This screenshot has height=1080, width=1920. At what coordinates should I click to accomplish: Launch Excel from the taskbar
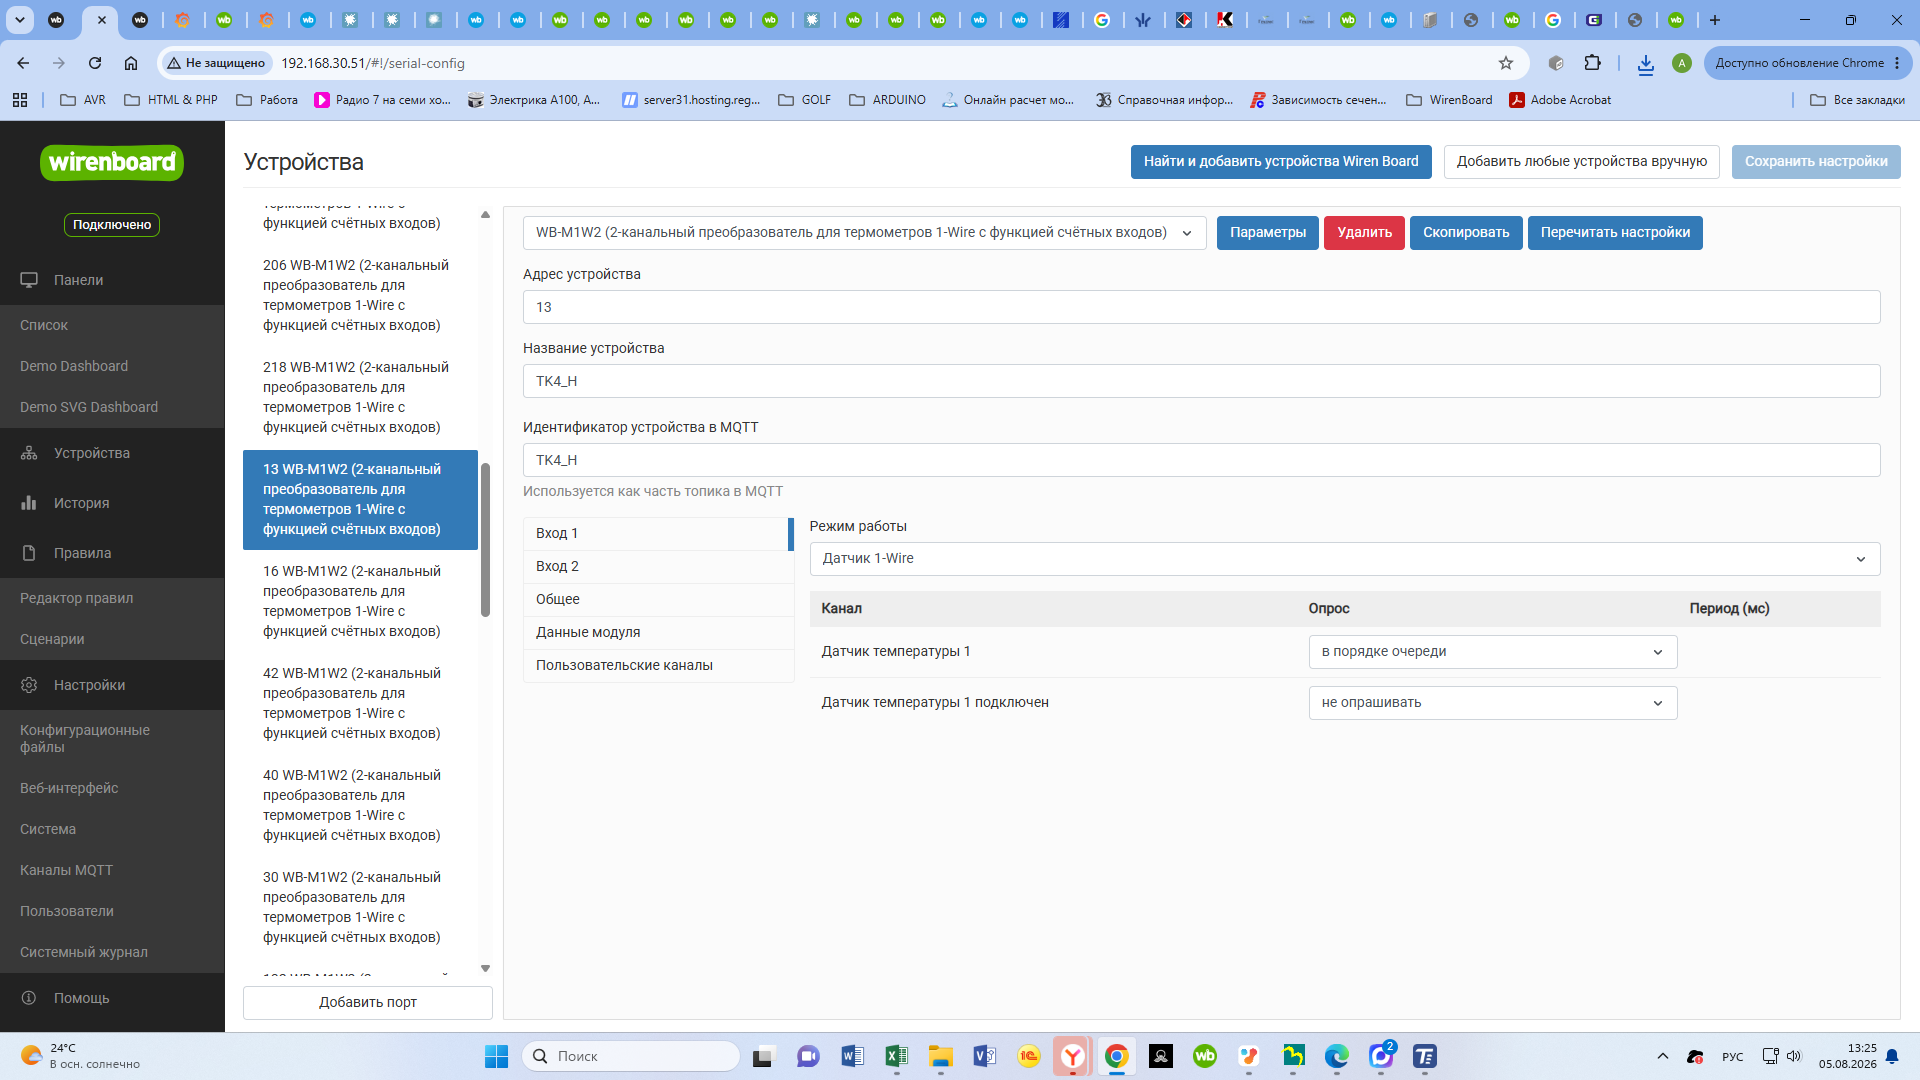point(896,1056)
